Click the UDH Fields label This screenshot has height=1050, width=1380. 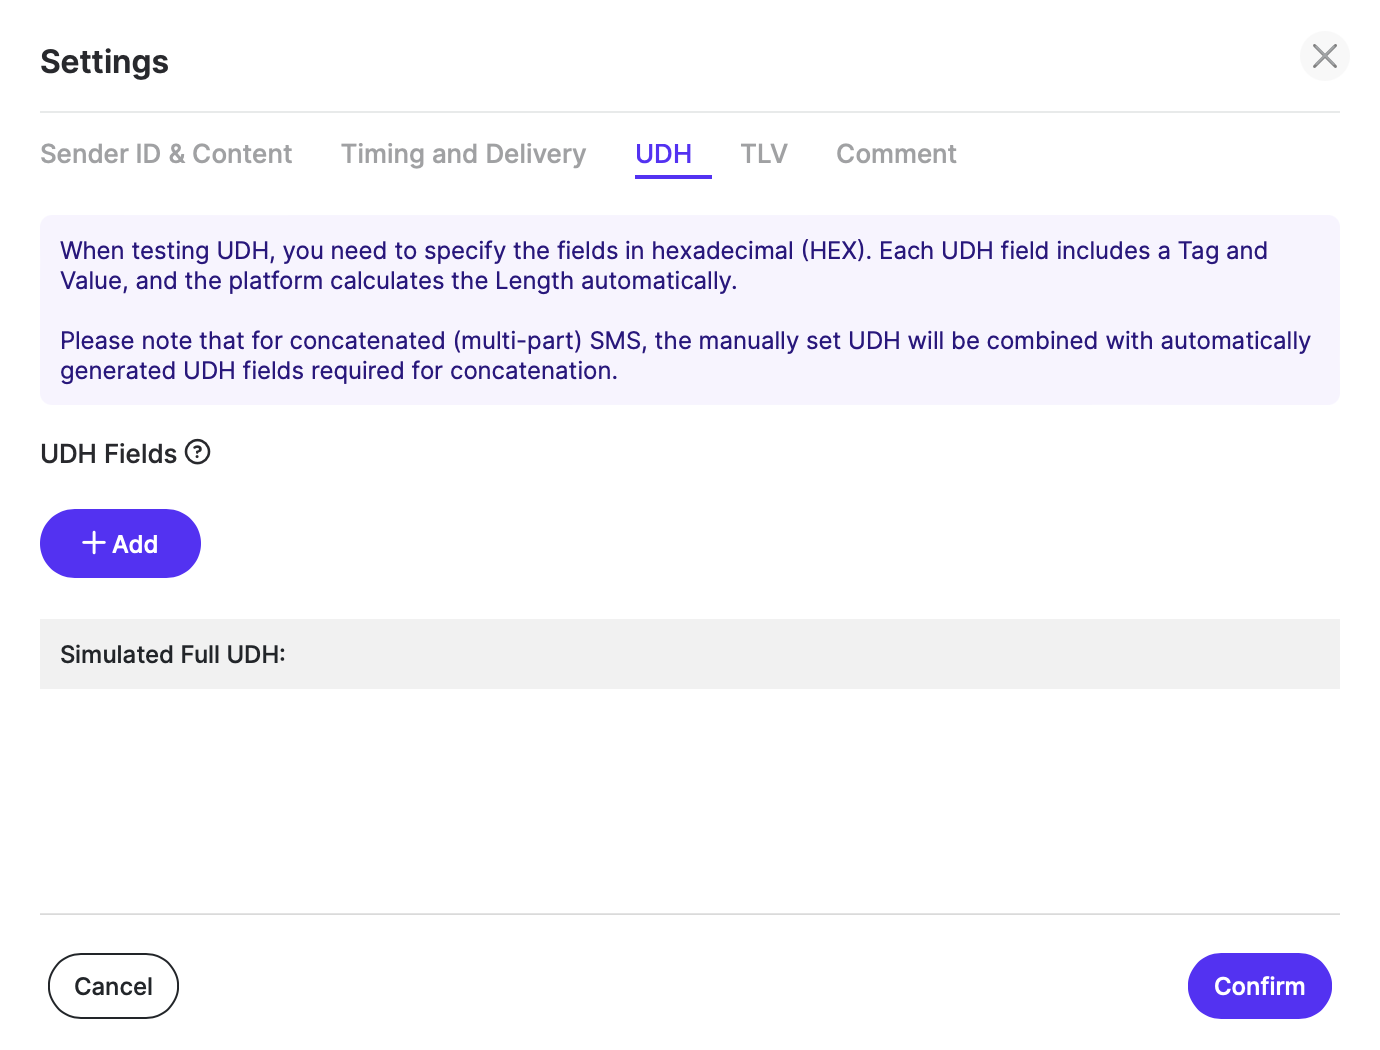click(108, 454)
